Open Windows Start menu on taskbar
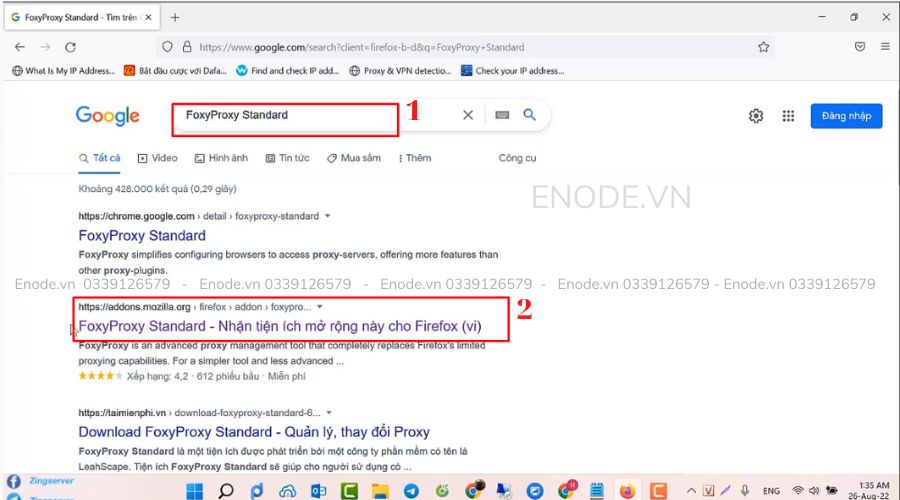Viewport: 900px width, 500px height. [x=195, y=491]
